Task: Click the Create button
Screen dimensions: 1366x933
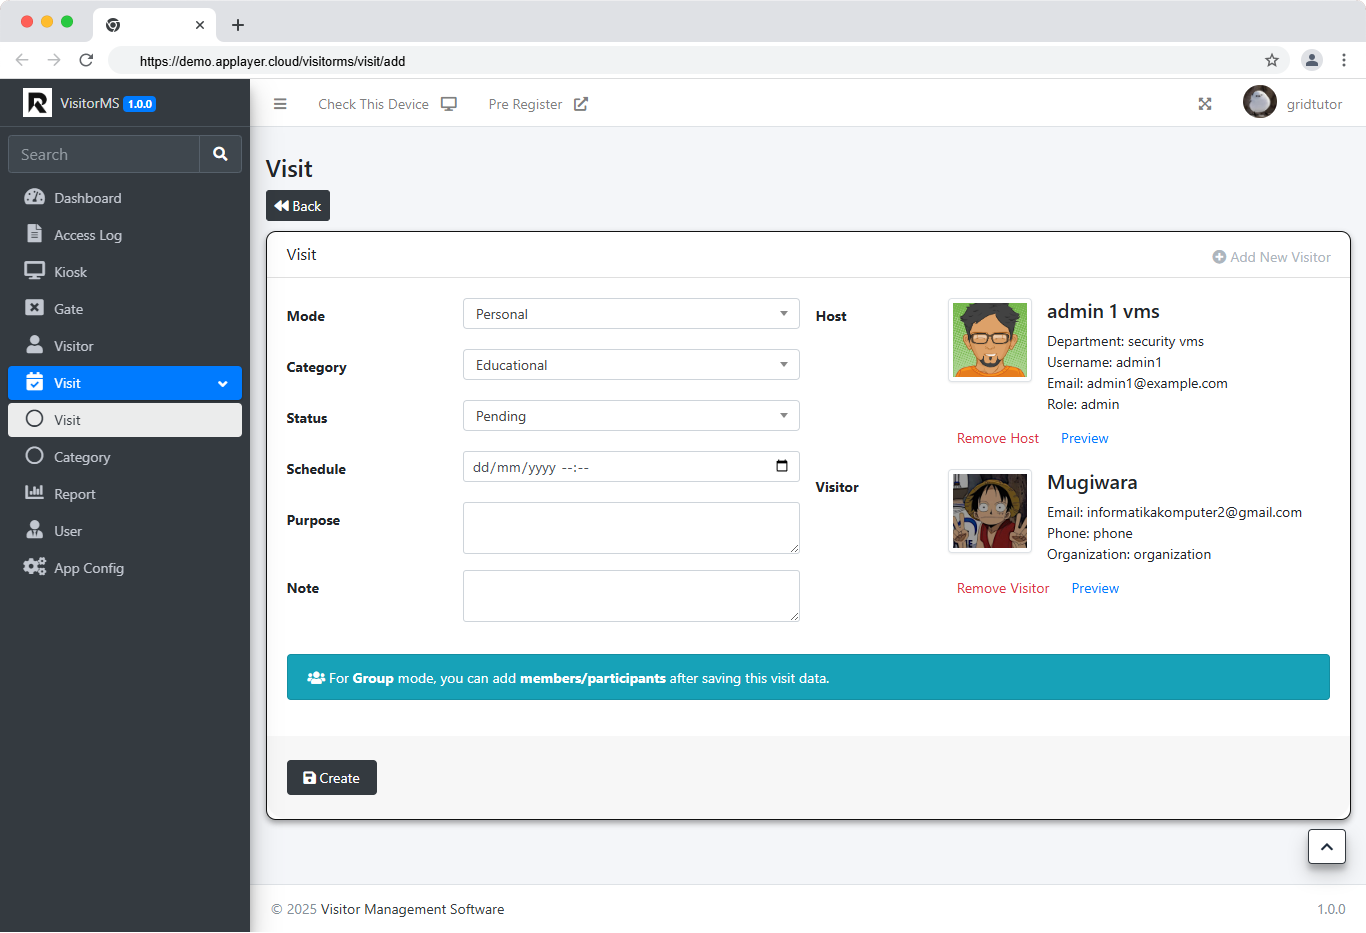Action: 332,778
